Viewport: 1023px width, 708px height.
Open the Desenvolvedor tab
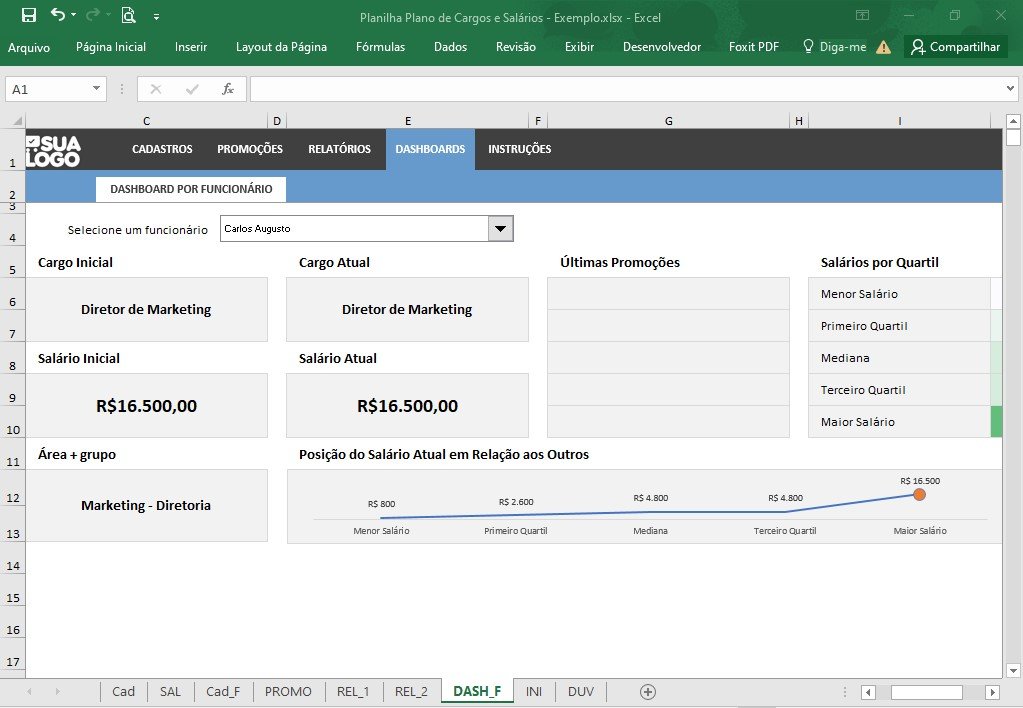pyautogui.click(x=662, y=47)
